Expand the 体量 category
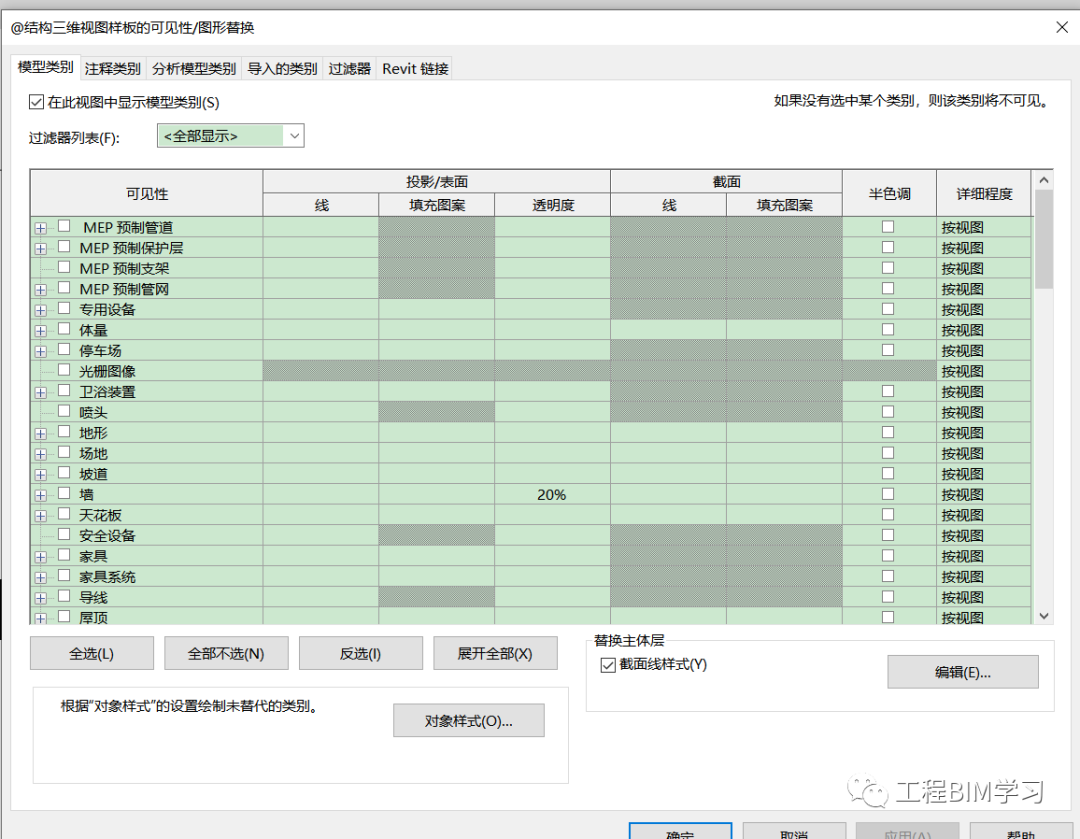The height and width of the screenshot is (839, 1080). click(x=41, y=331)
